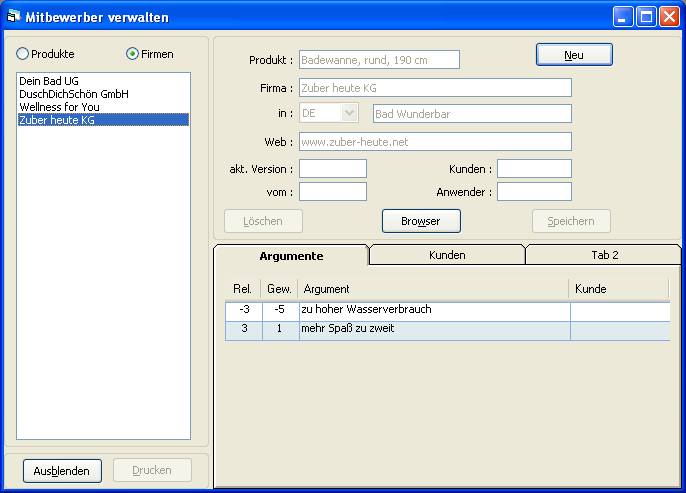Click the Anwender input field
This screenshot has width=686, height=493.
(534, 191)
